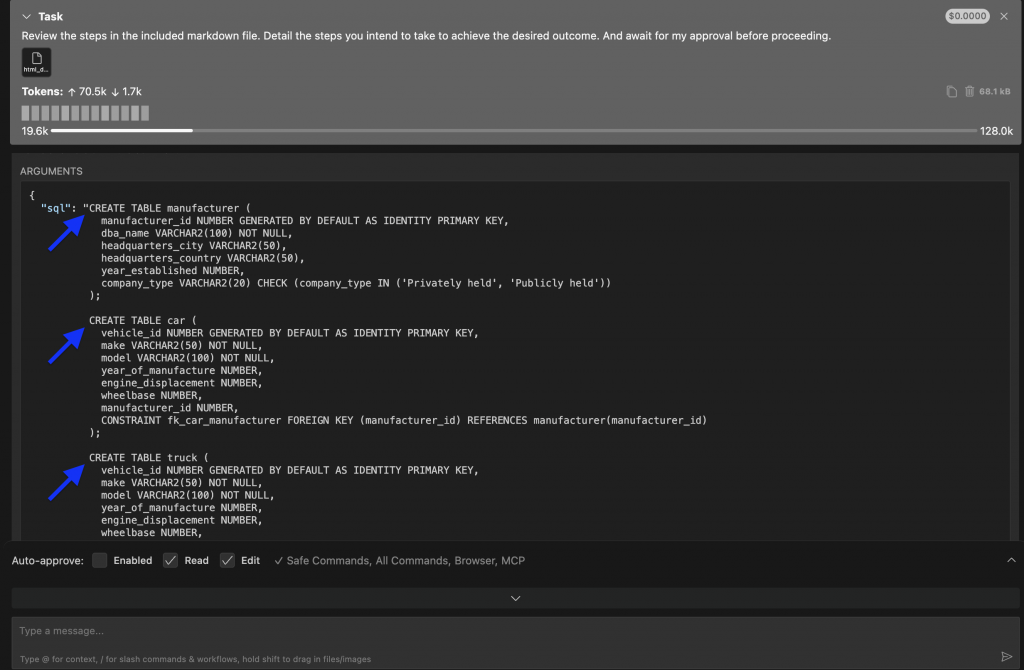Click the centered down chevron above the input
The width and height of the screenshot is (1024, 670).
pyautogui.click(x=515, y=598)
